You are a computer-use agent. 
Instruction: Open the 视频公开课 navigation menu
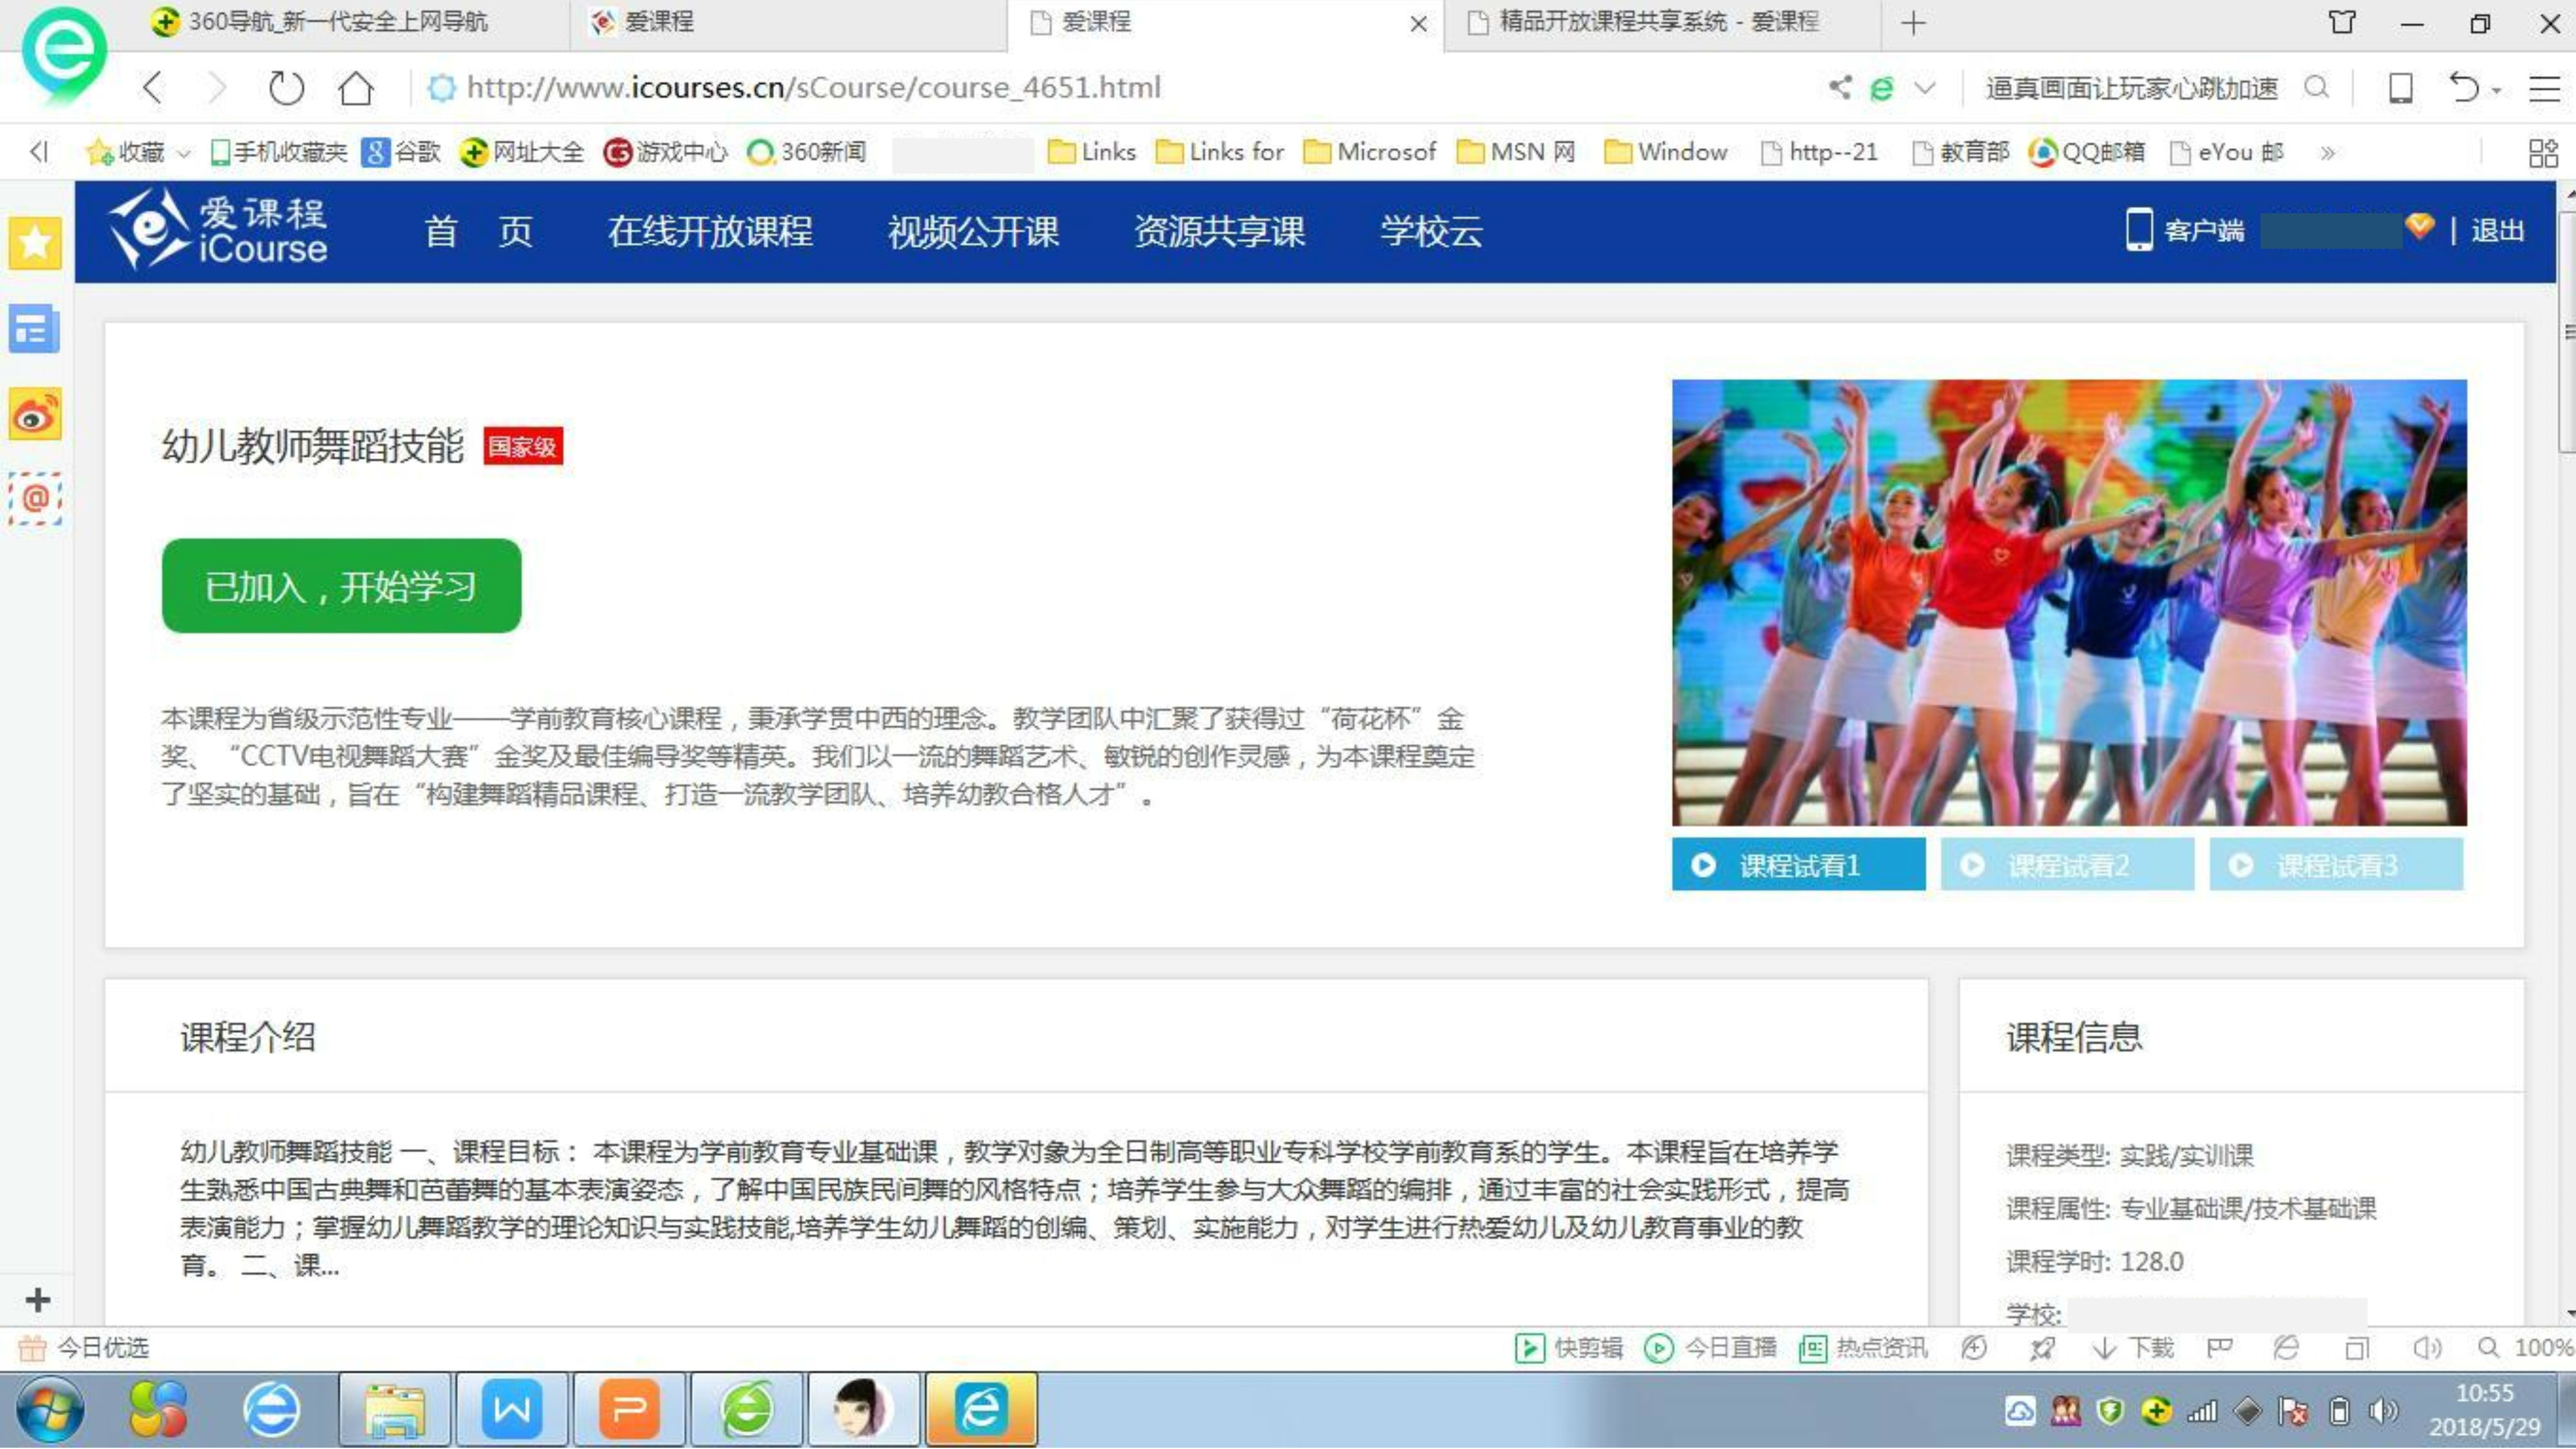973,232
